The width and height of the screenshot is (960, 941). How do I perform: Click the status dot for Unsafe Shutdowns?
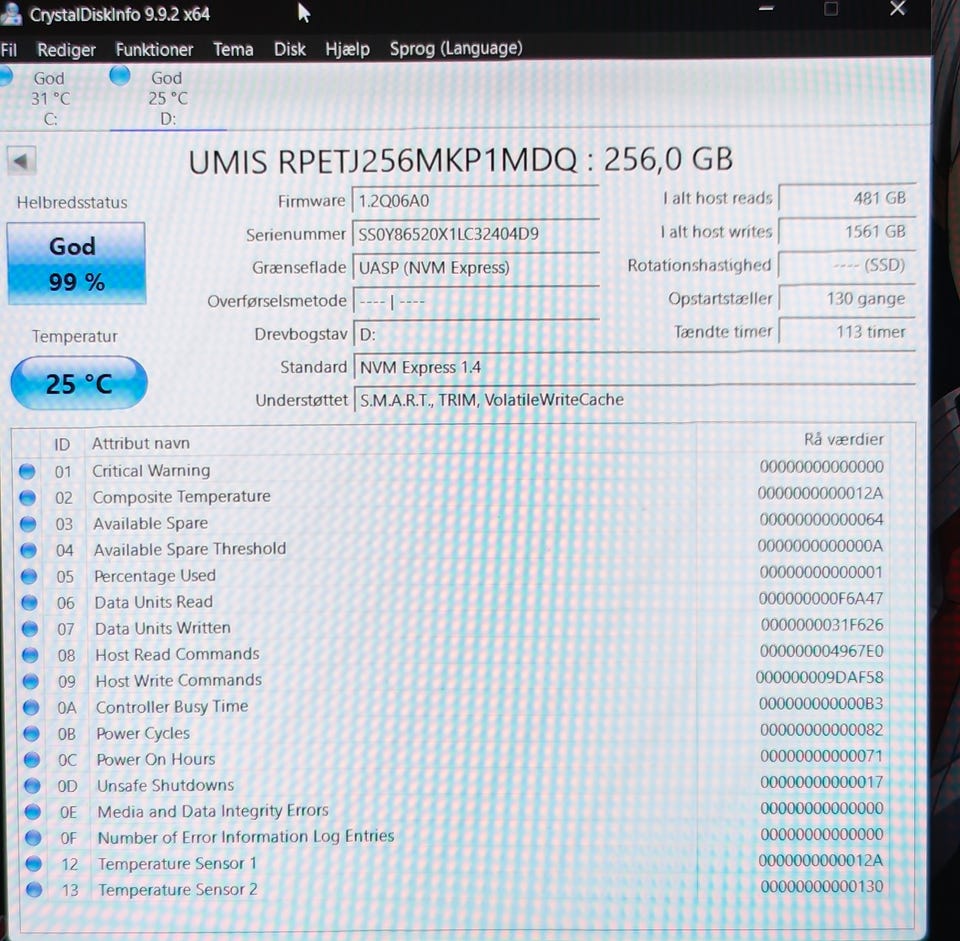pyautogui.click(x=32, y=785)
